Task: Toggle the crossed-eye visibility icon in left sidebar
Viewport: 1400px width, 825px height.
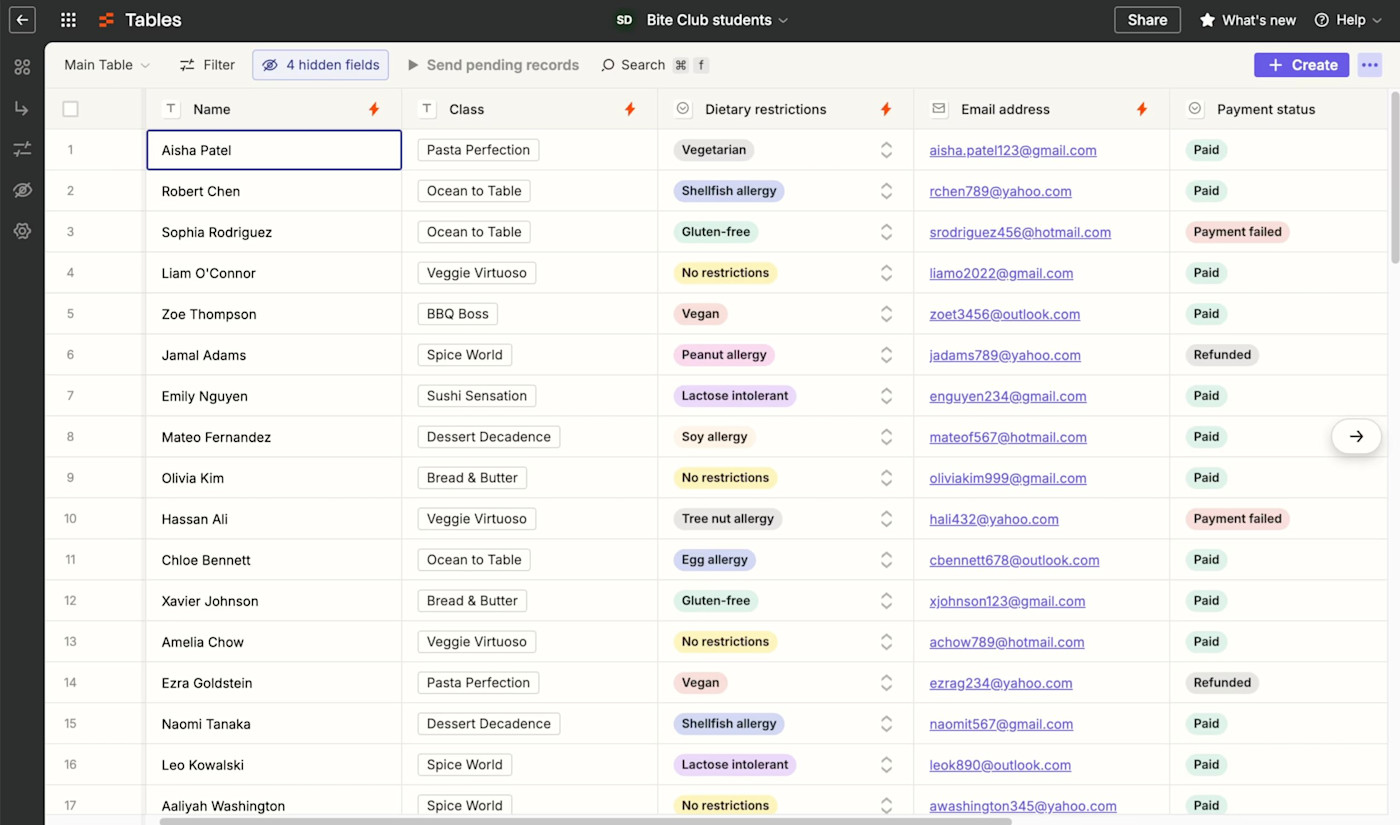Action: pyautogui.click(x=22, y=190)
